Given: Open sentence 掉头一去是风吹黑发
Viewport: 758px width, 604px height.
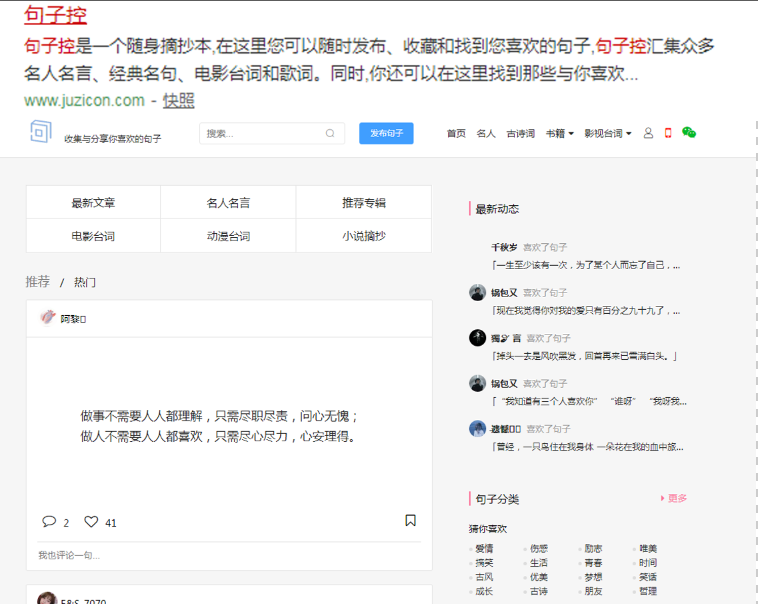Looking at the screenshot, I should pyautogui.click(x=584, y=356).
